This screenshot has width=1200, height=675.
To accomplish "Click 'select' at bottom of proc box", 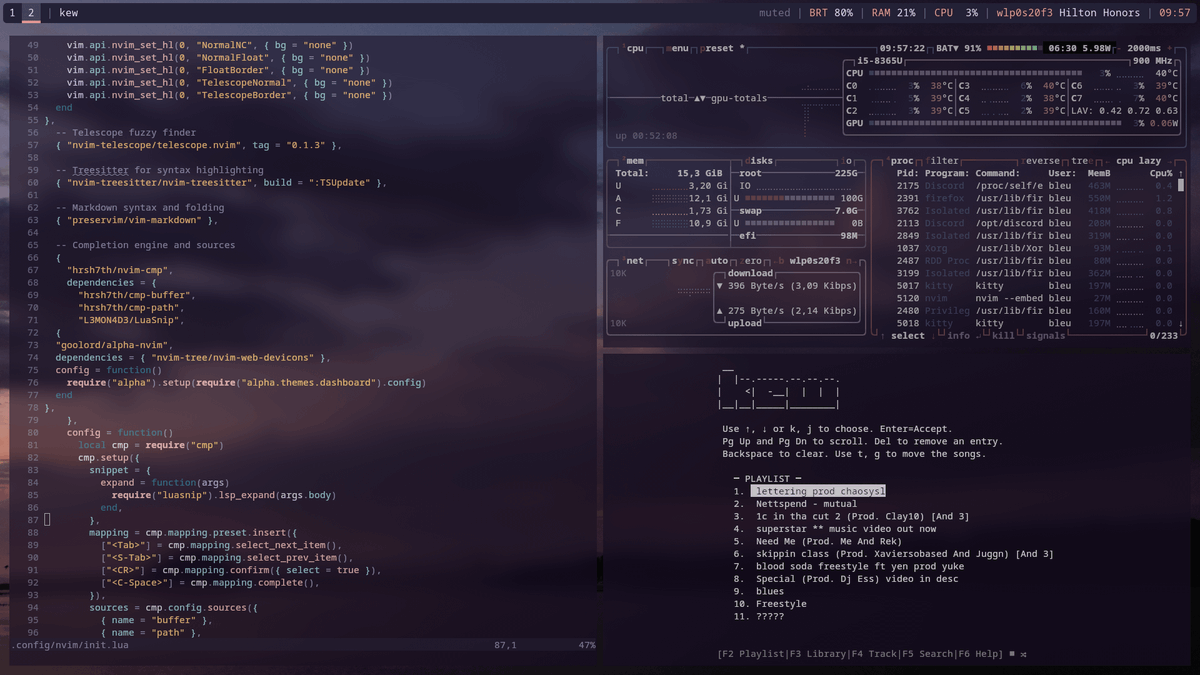I will [908, 336].
